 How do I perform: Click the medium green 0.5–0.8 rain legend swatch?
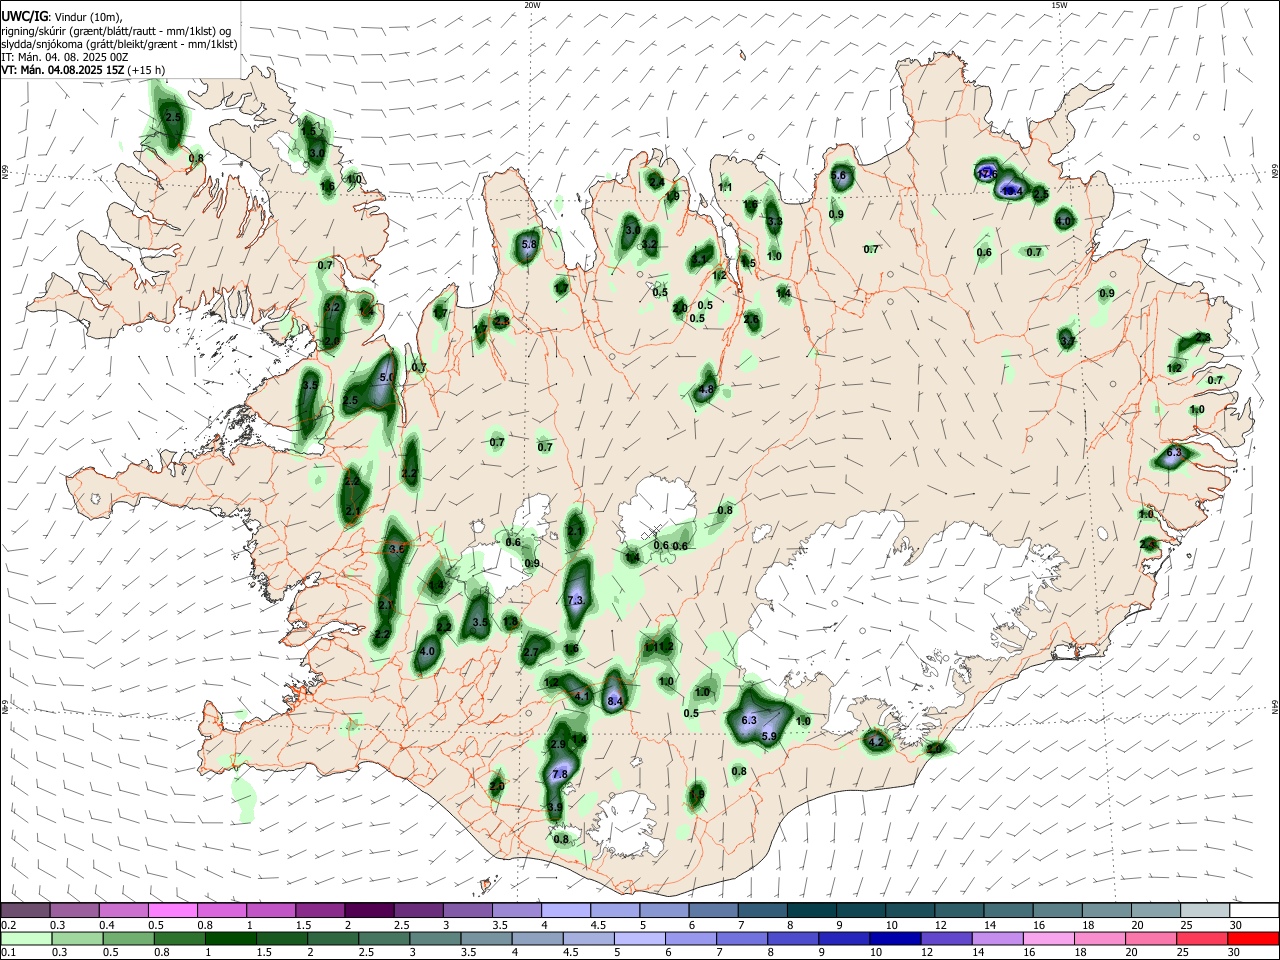[x=128, y=938]
